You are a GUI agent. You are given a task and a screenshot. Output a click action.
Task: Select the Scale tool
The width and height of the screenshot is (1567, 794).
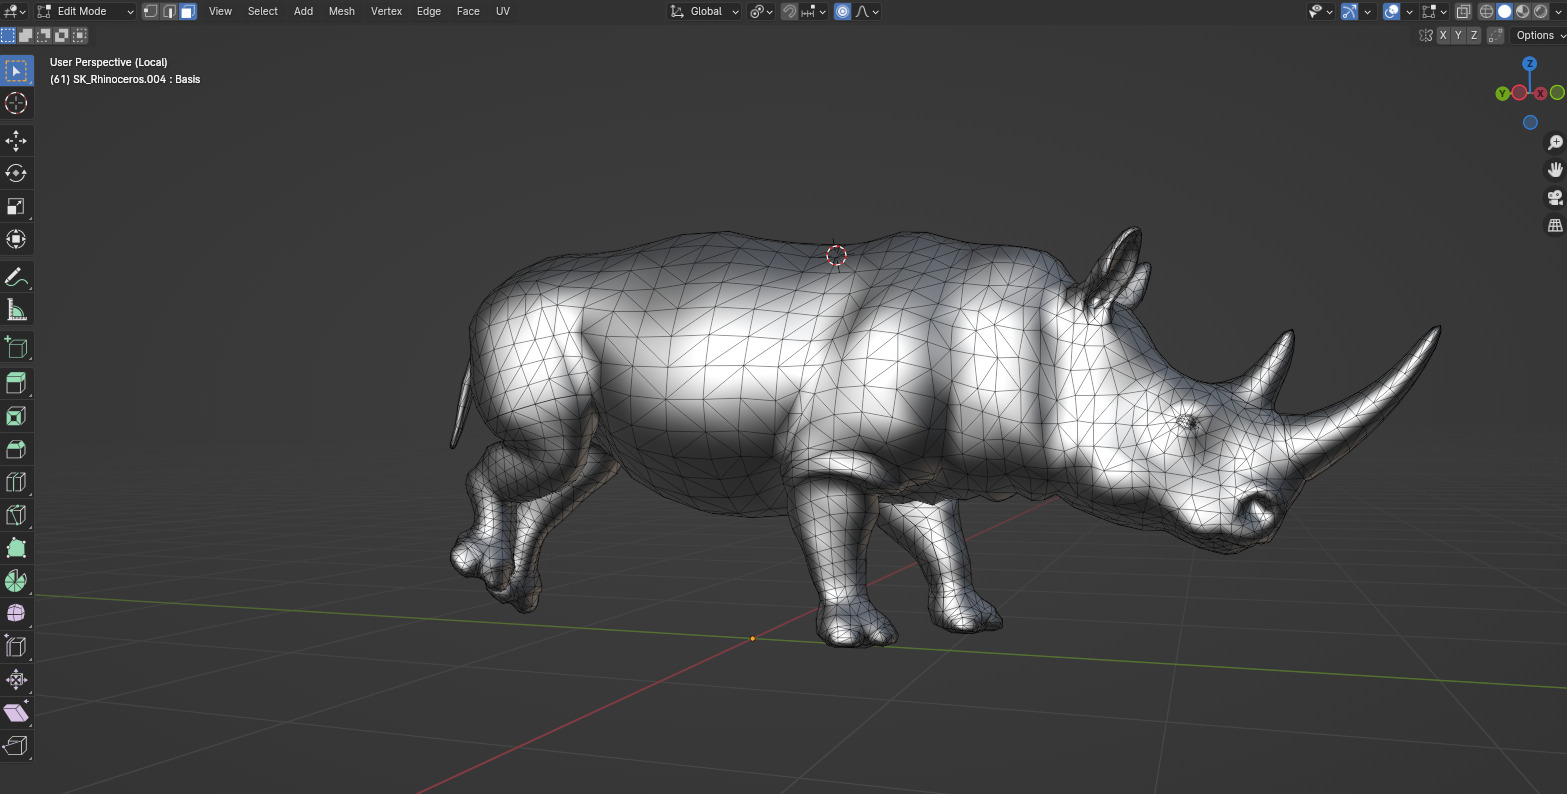click(x=16, y=206)
